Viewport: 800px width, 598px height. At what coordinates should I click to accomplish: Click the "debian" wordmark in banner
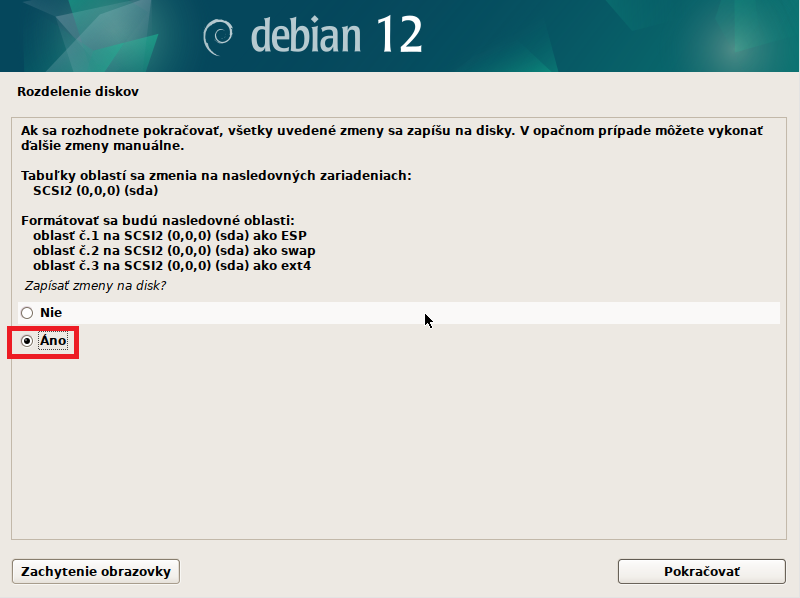(306, 36)
